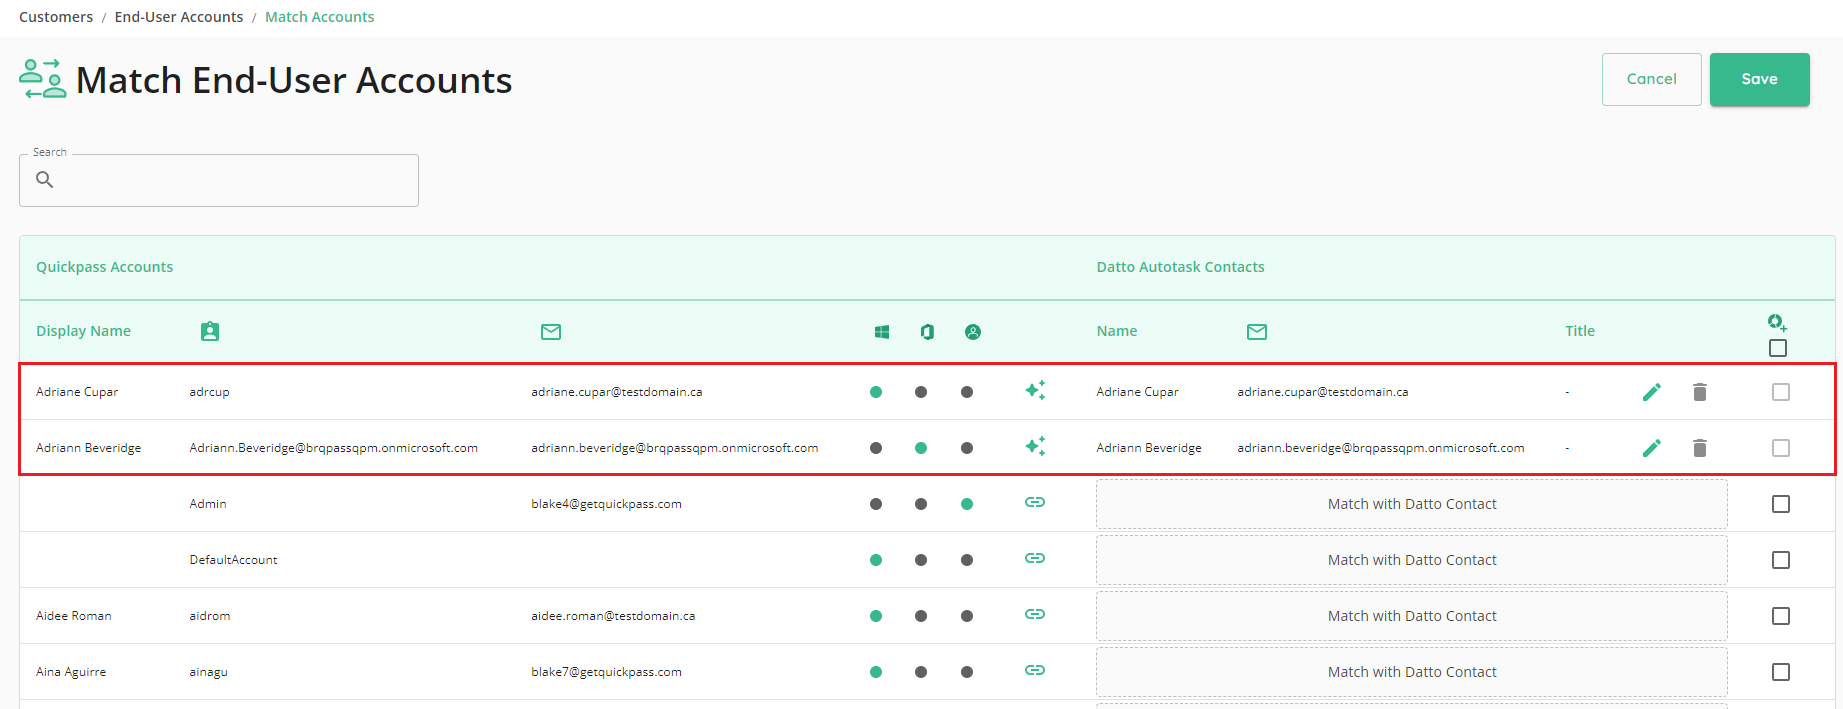1843x709 pixels.
Task: Check the box in the DefaultAccount row
Action: click(1781, 560)
